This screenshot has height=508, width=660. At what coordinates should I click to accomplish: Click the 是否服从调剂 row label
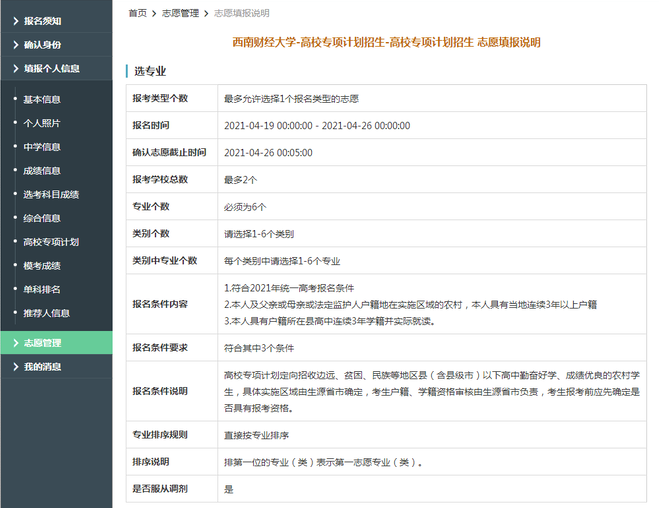point(160,489)
